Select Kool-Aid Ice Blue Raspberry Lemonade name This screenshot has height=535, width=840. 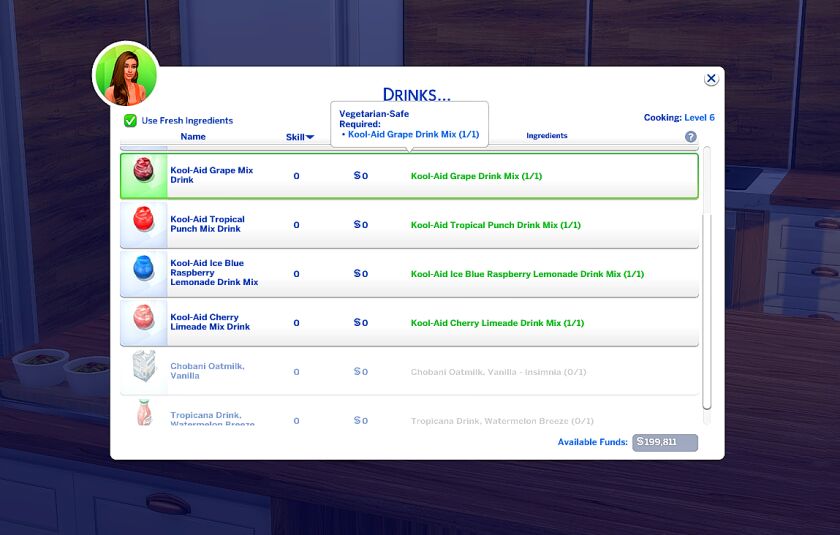point(214,273)
